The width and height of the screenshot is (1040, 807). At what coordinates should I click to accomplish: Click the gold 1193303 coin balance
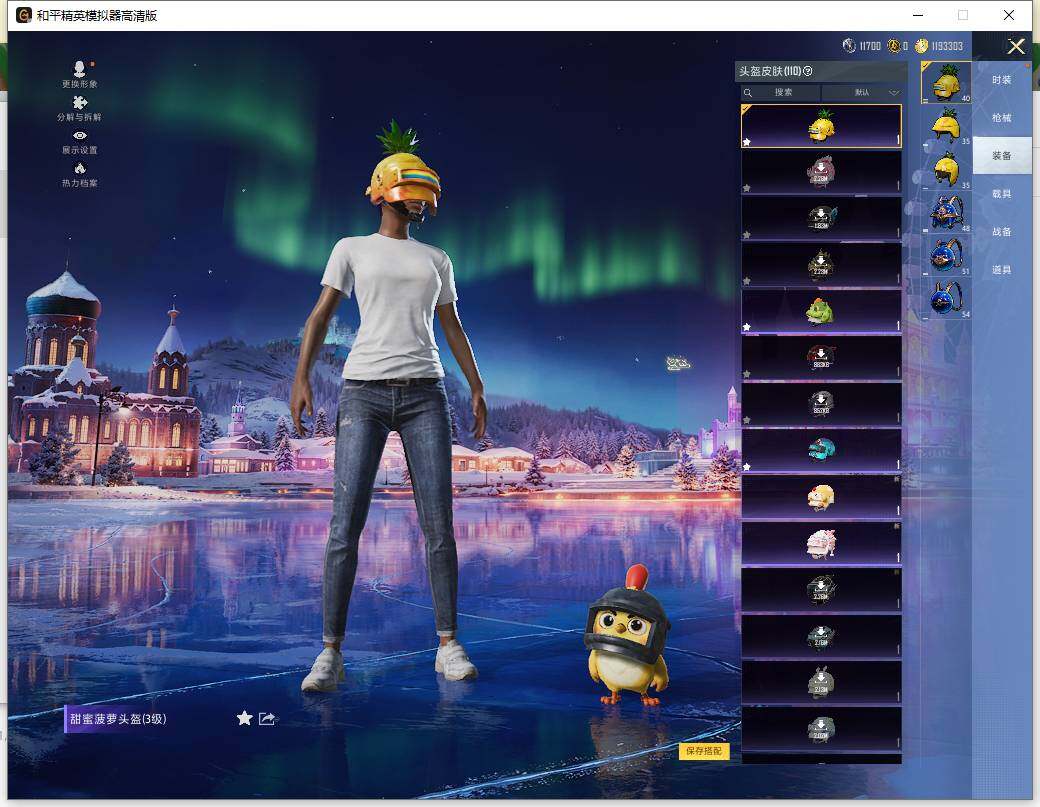(939, 46)
